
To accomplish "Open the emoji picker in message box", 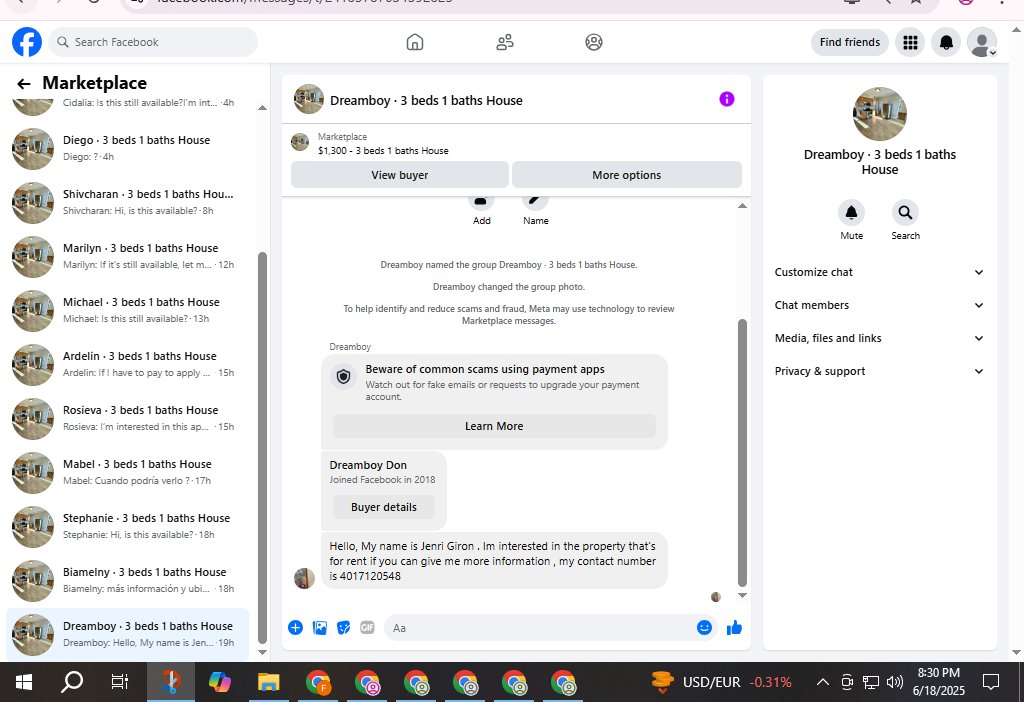I will coord(704,628).
